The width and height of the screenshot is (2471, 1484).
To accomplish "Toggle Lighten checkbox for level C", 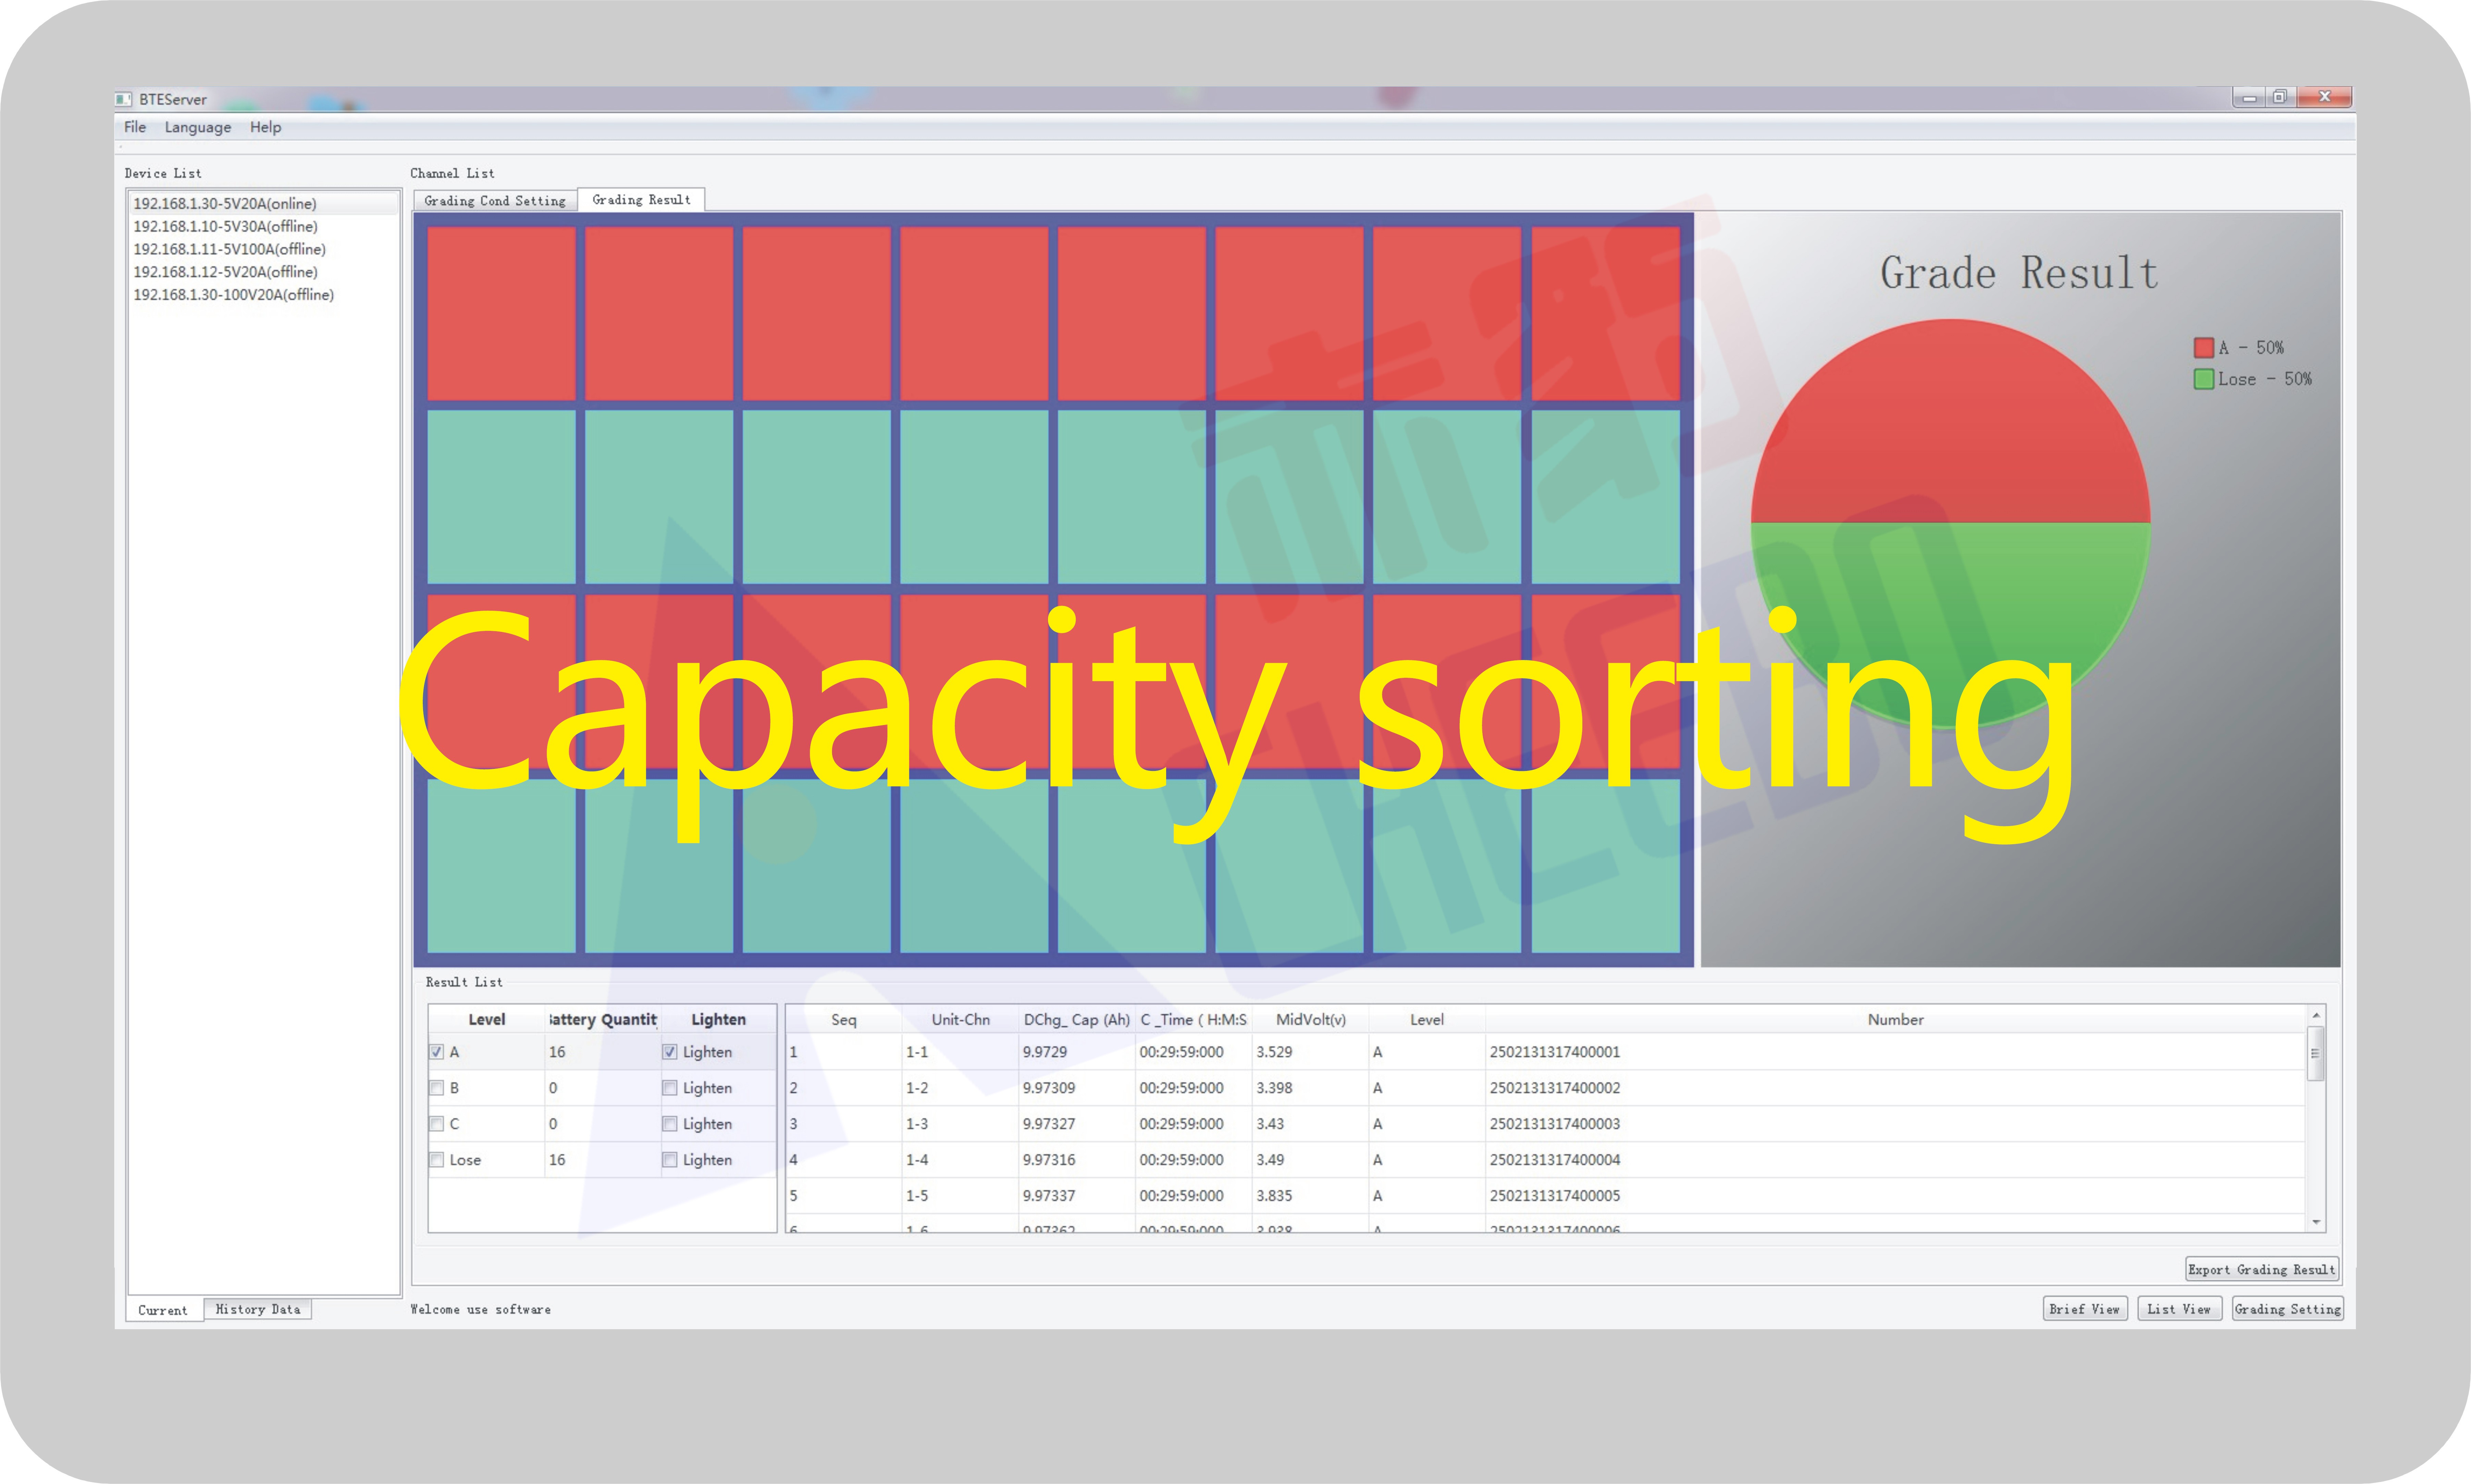I will pyautogui.click(x=670, y=1124).
